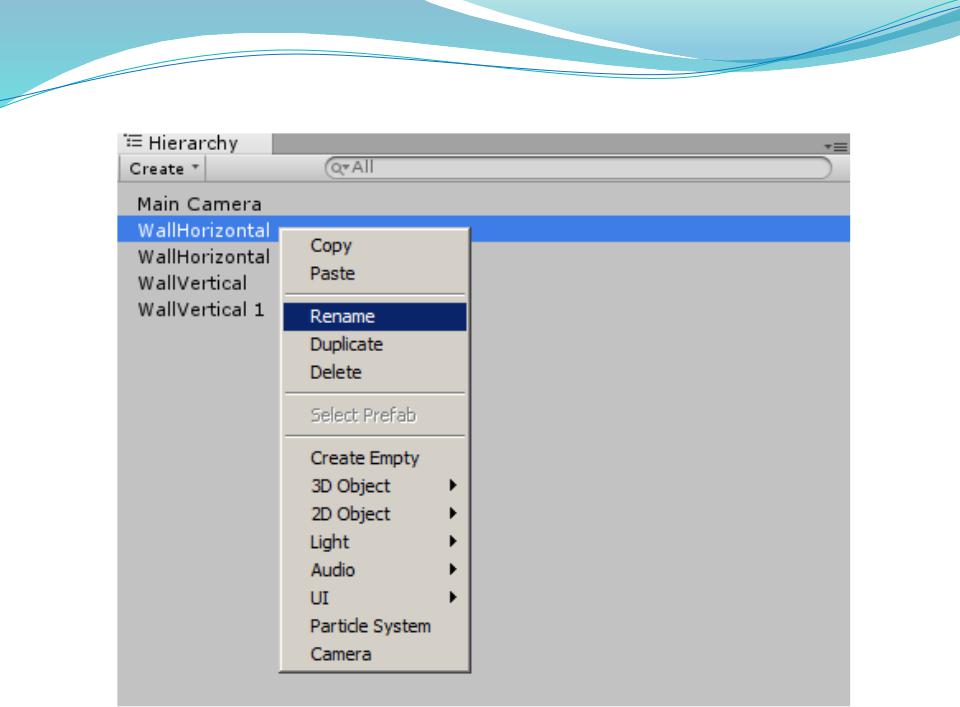Viewport: 960px width, 707px height.
Task: Expand the 3D Object submenu
Action: pyautogui.click(x=375, y=486)
